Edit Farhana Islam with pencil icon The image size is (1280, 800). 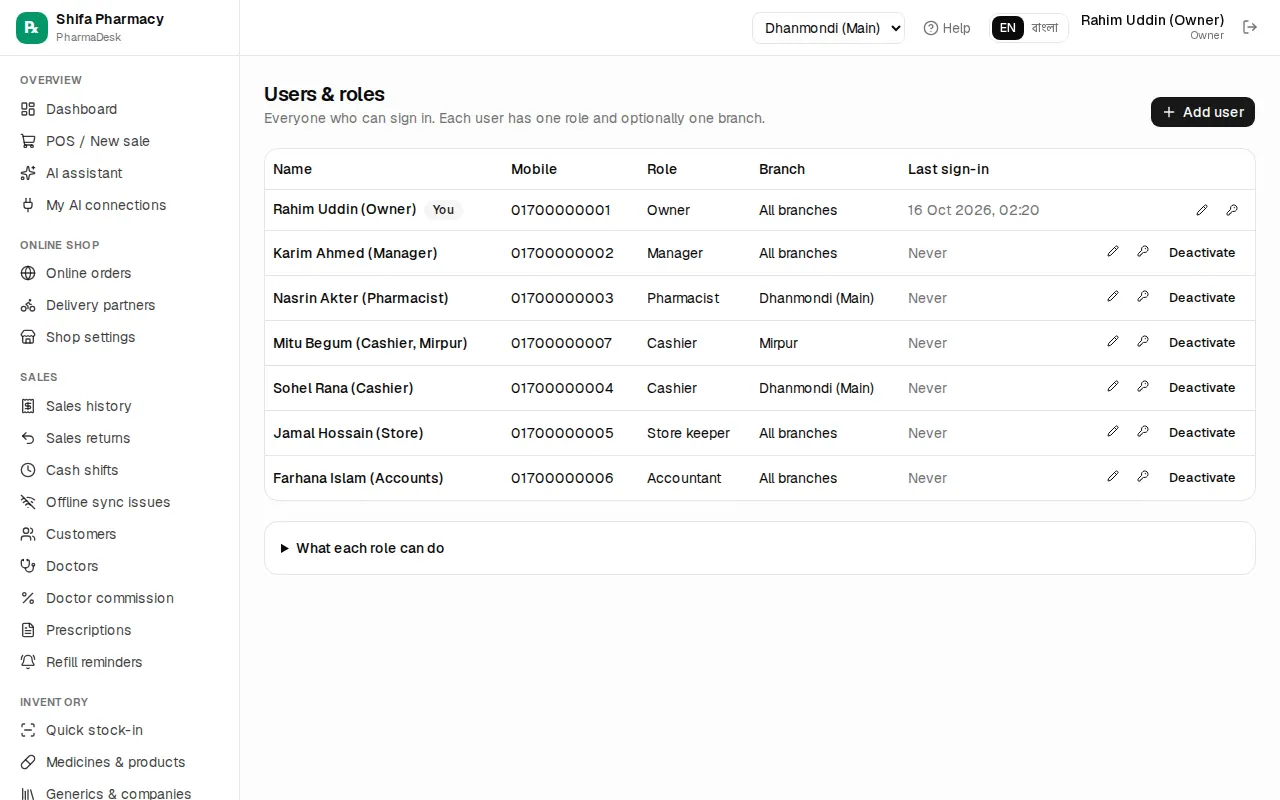tap(1113, 477)
